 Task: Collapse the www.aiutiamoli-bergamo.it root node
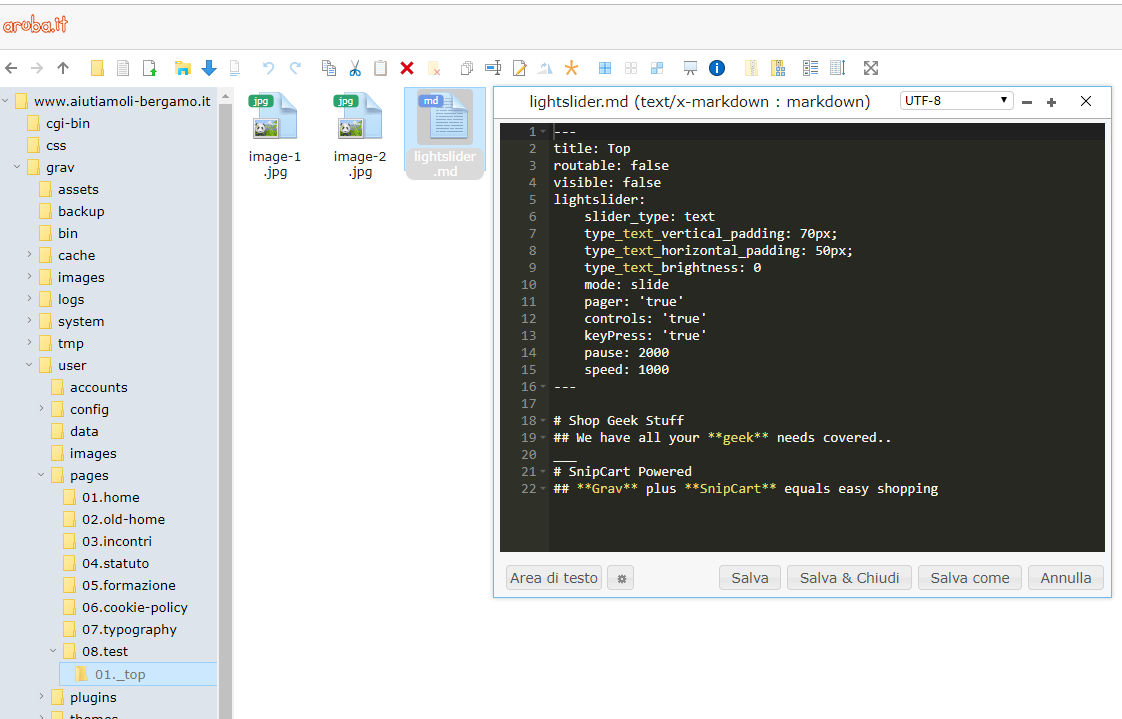6,101
